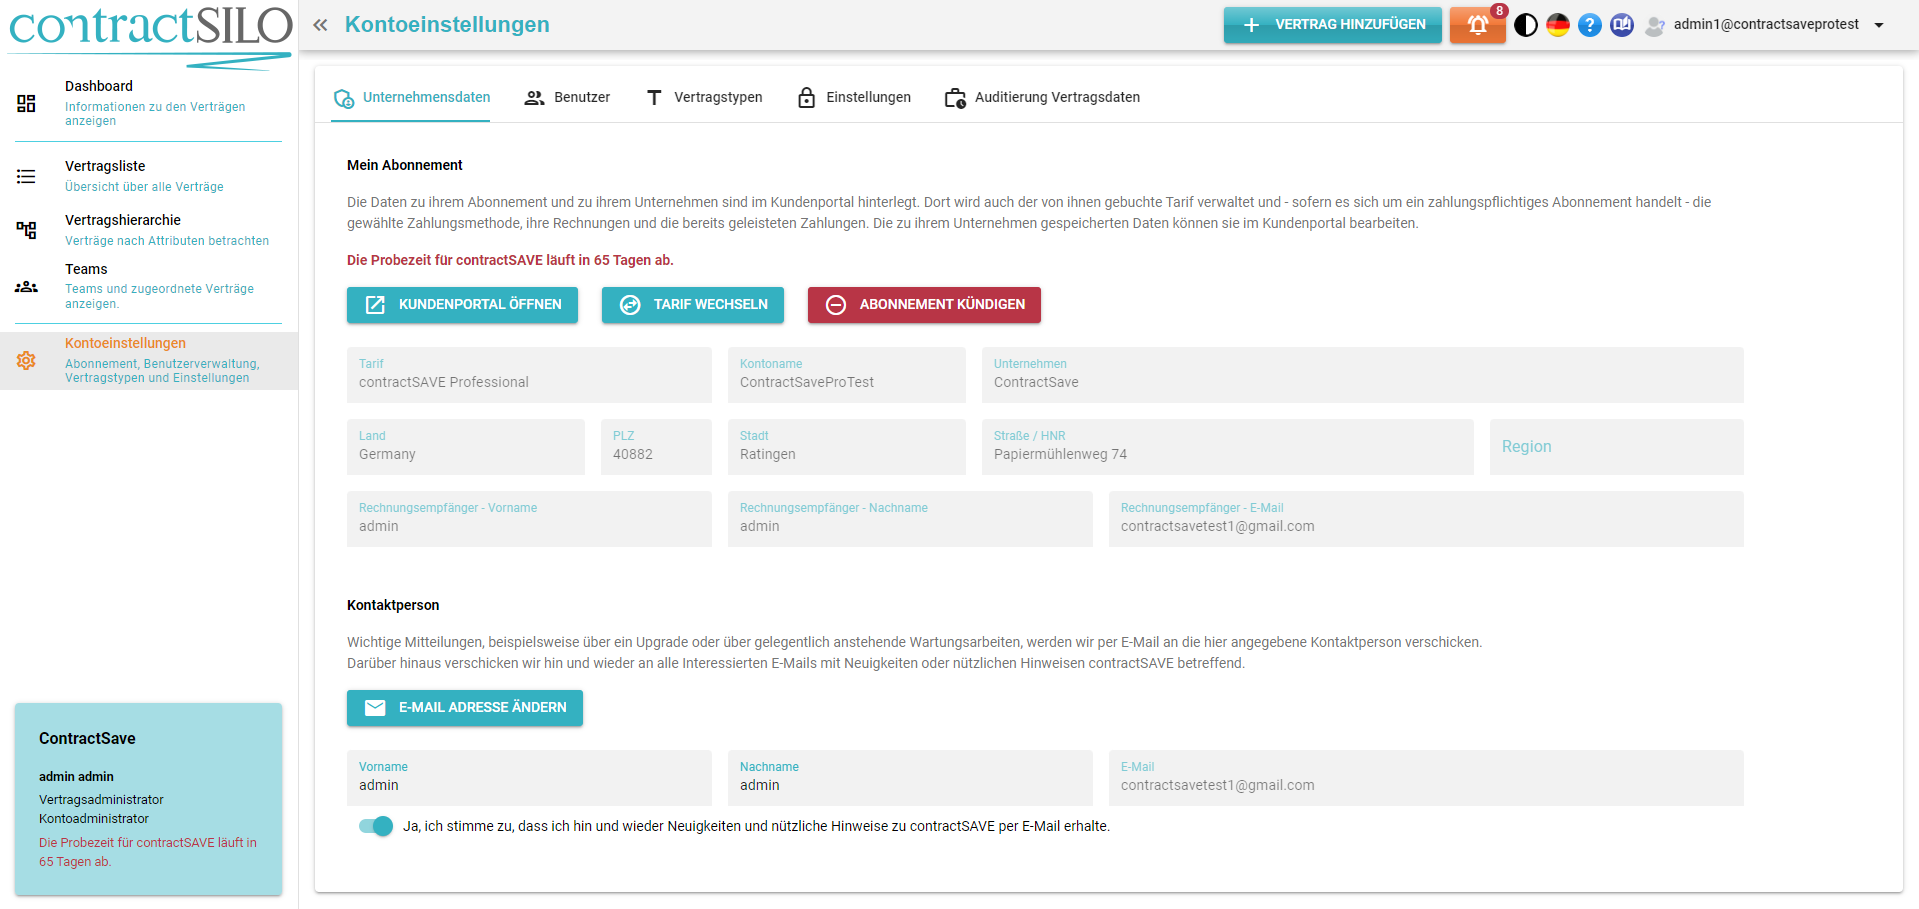Switch to Vertragstypen tab

pos(704,97)
